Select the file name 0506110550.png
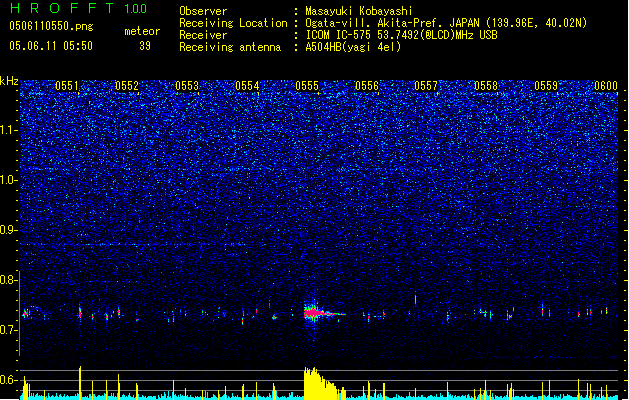629x400 pixels. 51,26
